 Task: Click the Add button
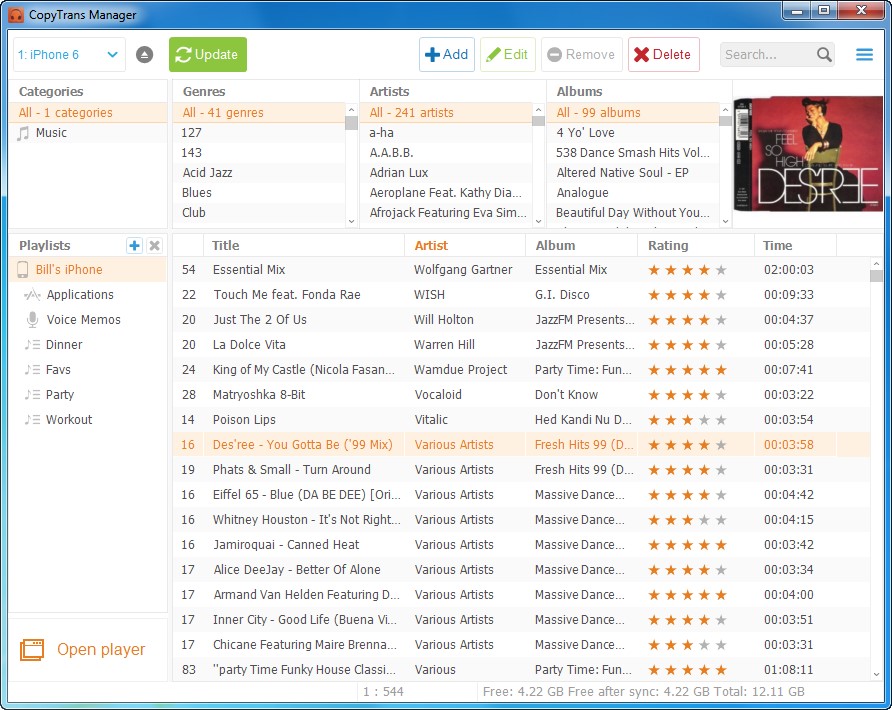pos(446,55)
